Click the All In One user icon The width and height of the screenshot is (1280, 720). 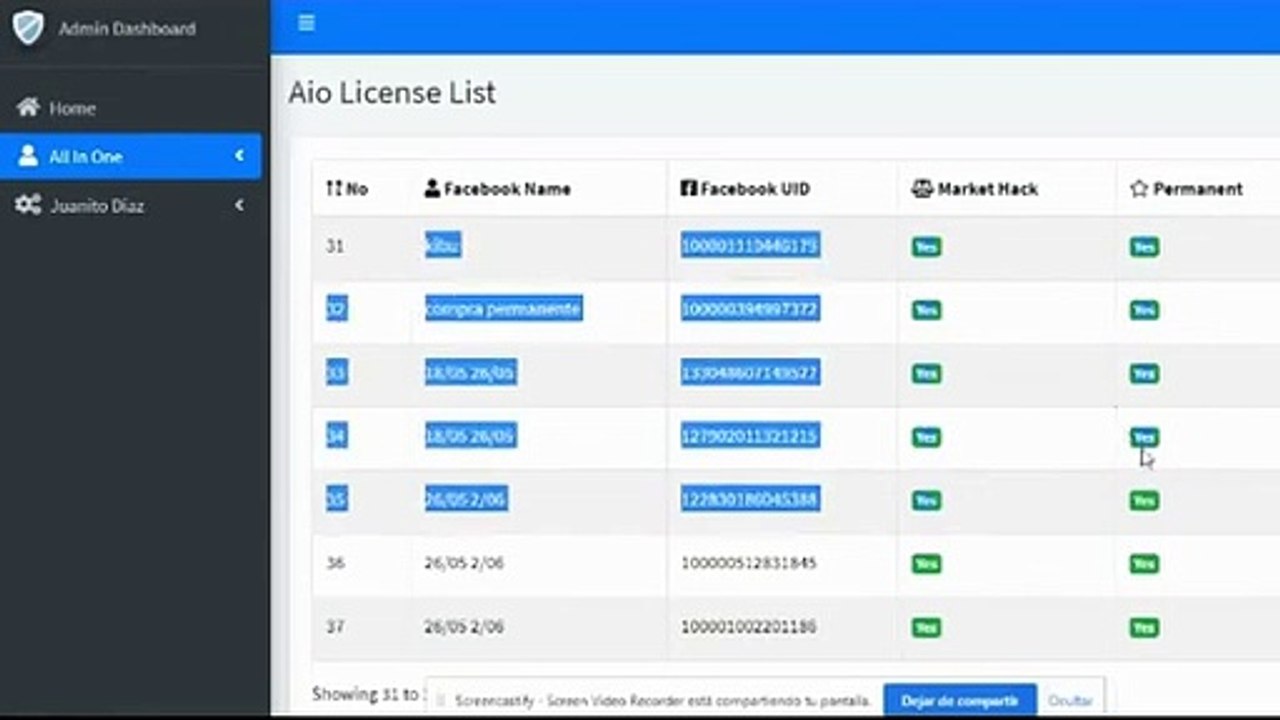tap(28, 156)
